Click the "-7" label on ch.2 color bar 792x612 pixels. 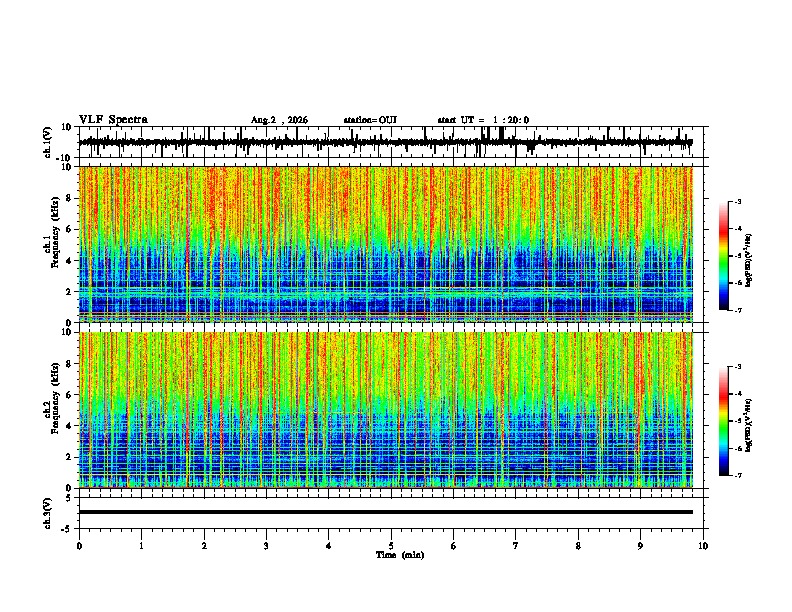pos(738,475)
